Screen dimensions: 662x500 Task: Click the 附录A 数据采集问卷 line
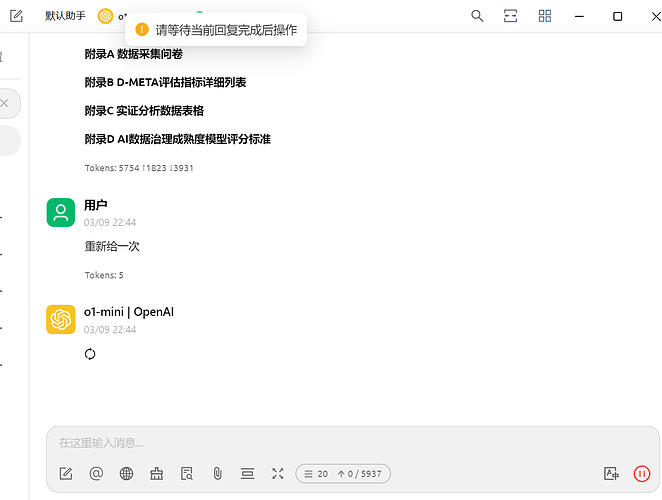coord(133,54)
